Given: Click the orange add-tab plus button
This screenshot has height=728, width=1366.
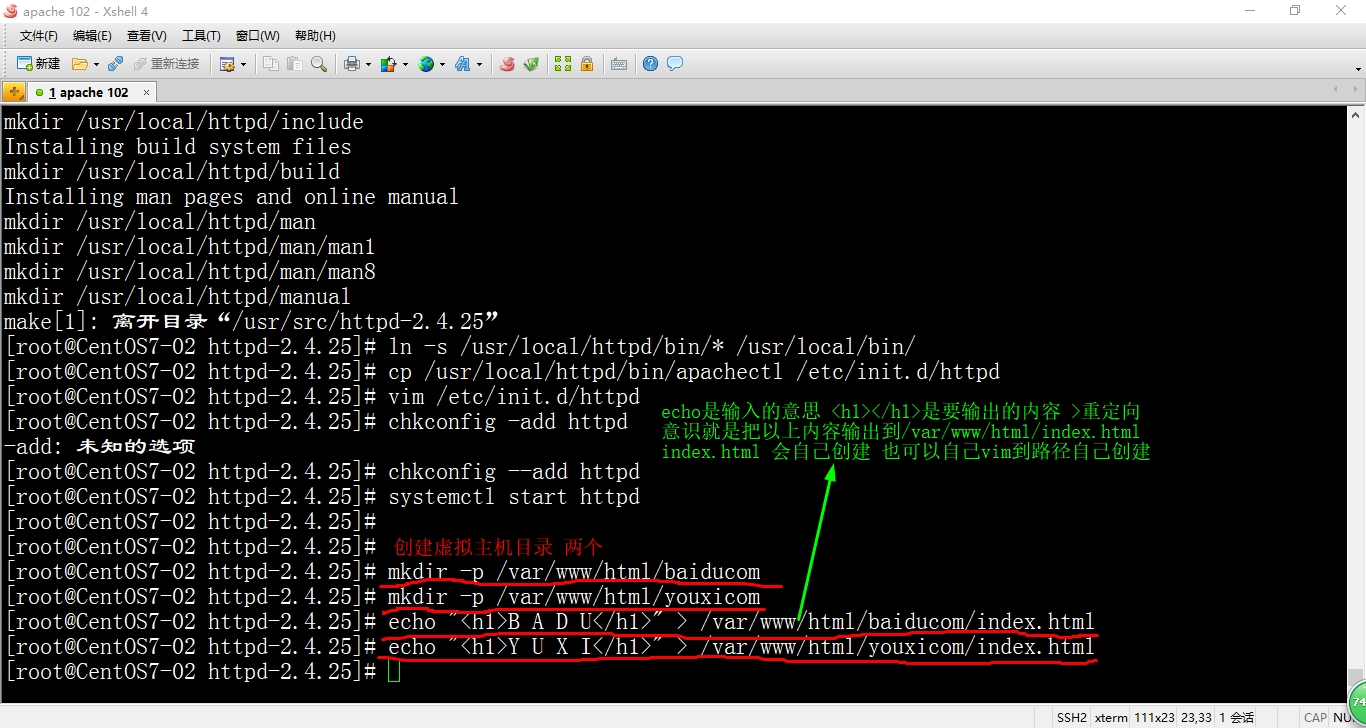Looking at the screenshot, I should (14, 92).
